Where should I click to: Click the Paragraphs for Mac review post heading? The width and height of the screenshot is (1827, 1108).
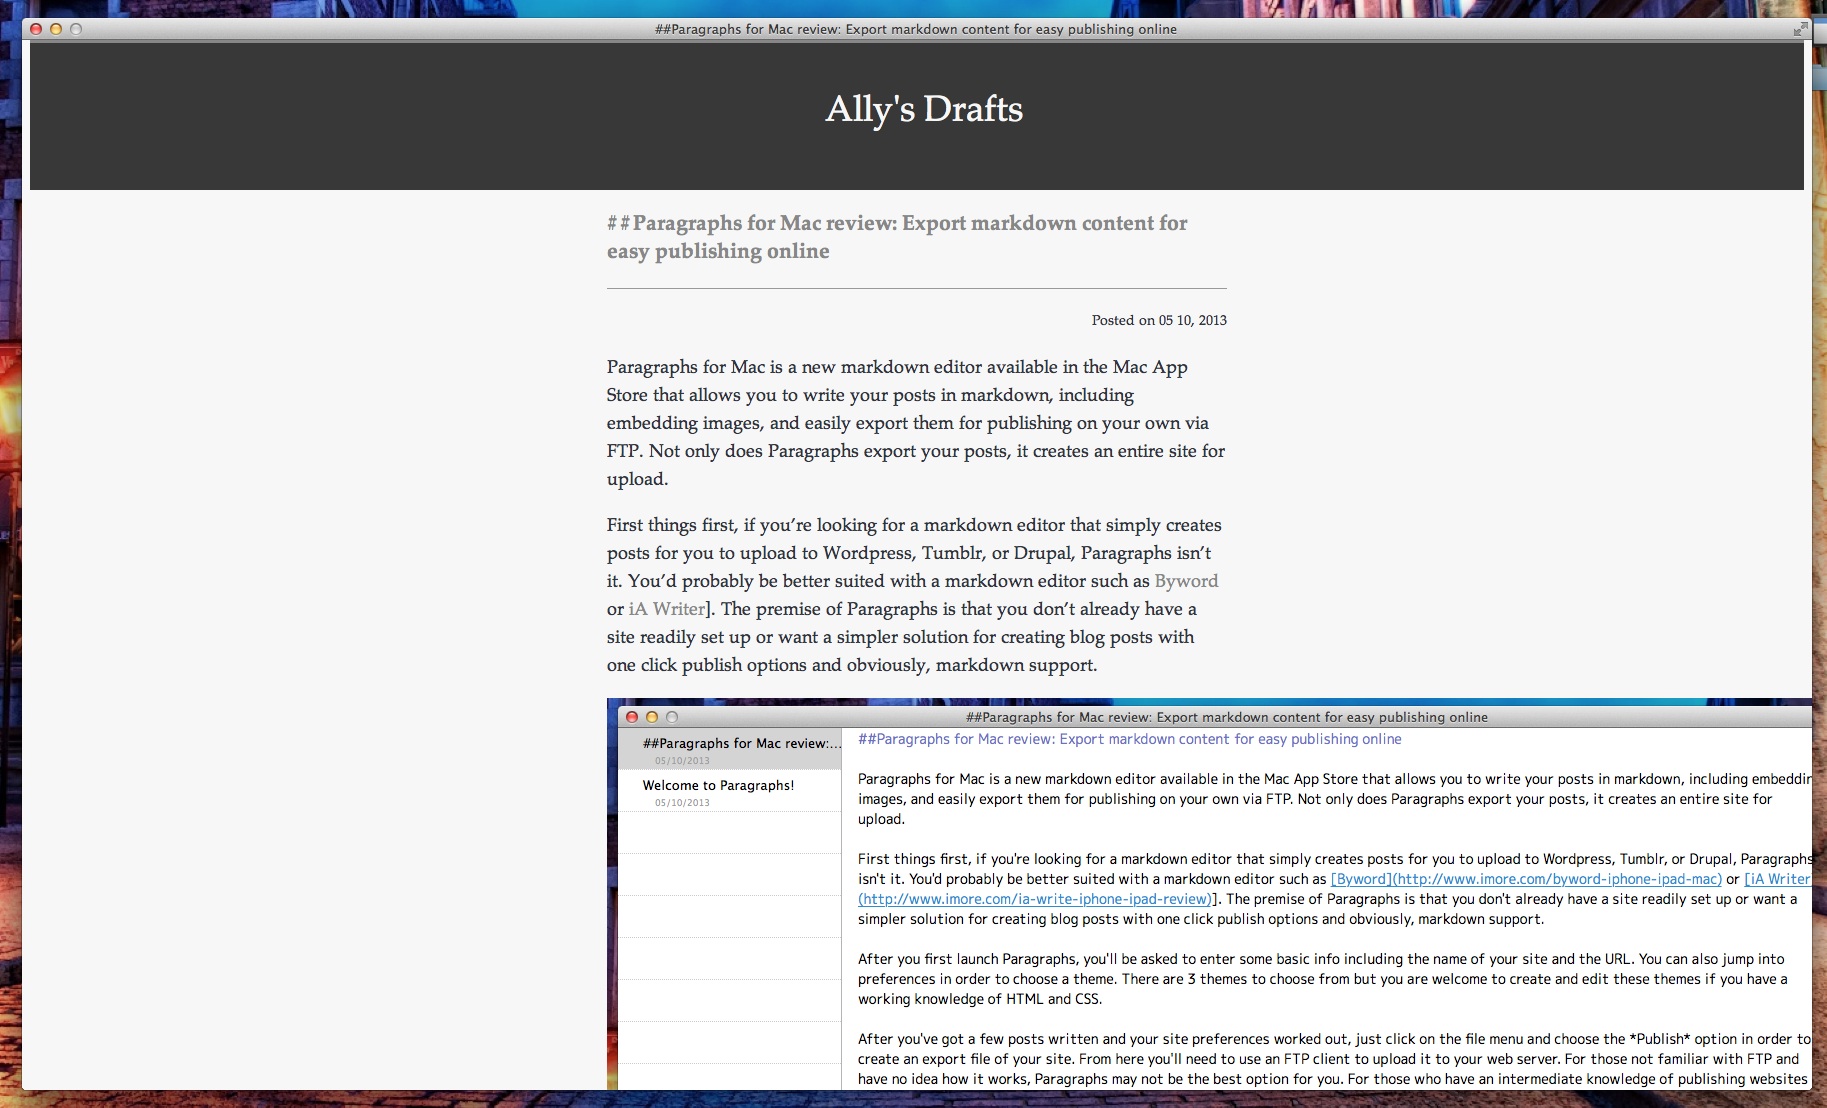pyautogui.click(x=897, y=237)
